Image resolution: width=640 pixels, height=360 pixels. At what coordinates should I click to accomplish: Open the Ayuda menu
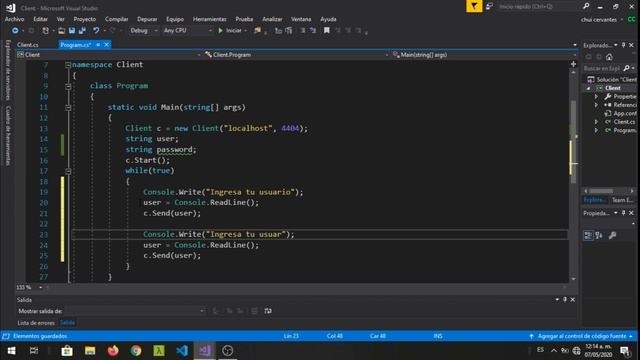pyautogui.click(x=328, y=19)
